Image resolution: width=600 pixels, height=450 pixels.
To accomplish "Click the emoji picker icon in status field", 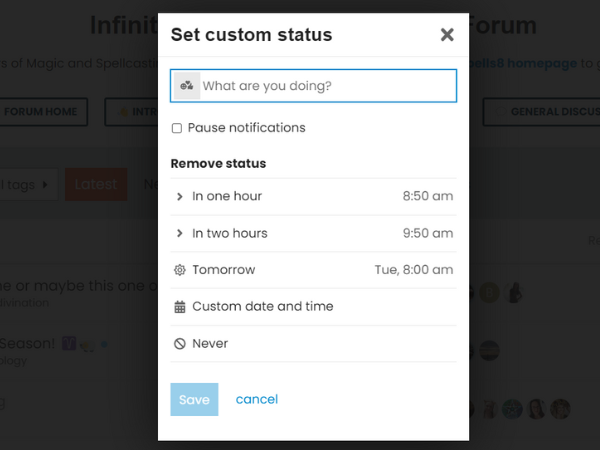I will (187, 86).
